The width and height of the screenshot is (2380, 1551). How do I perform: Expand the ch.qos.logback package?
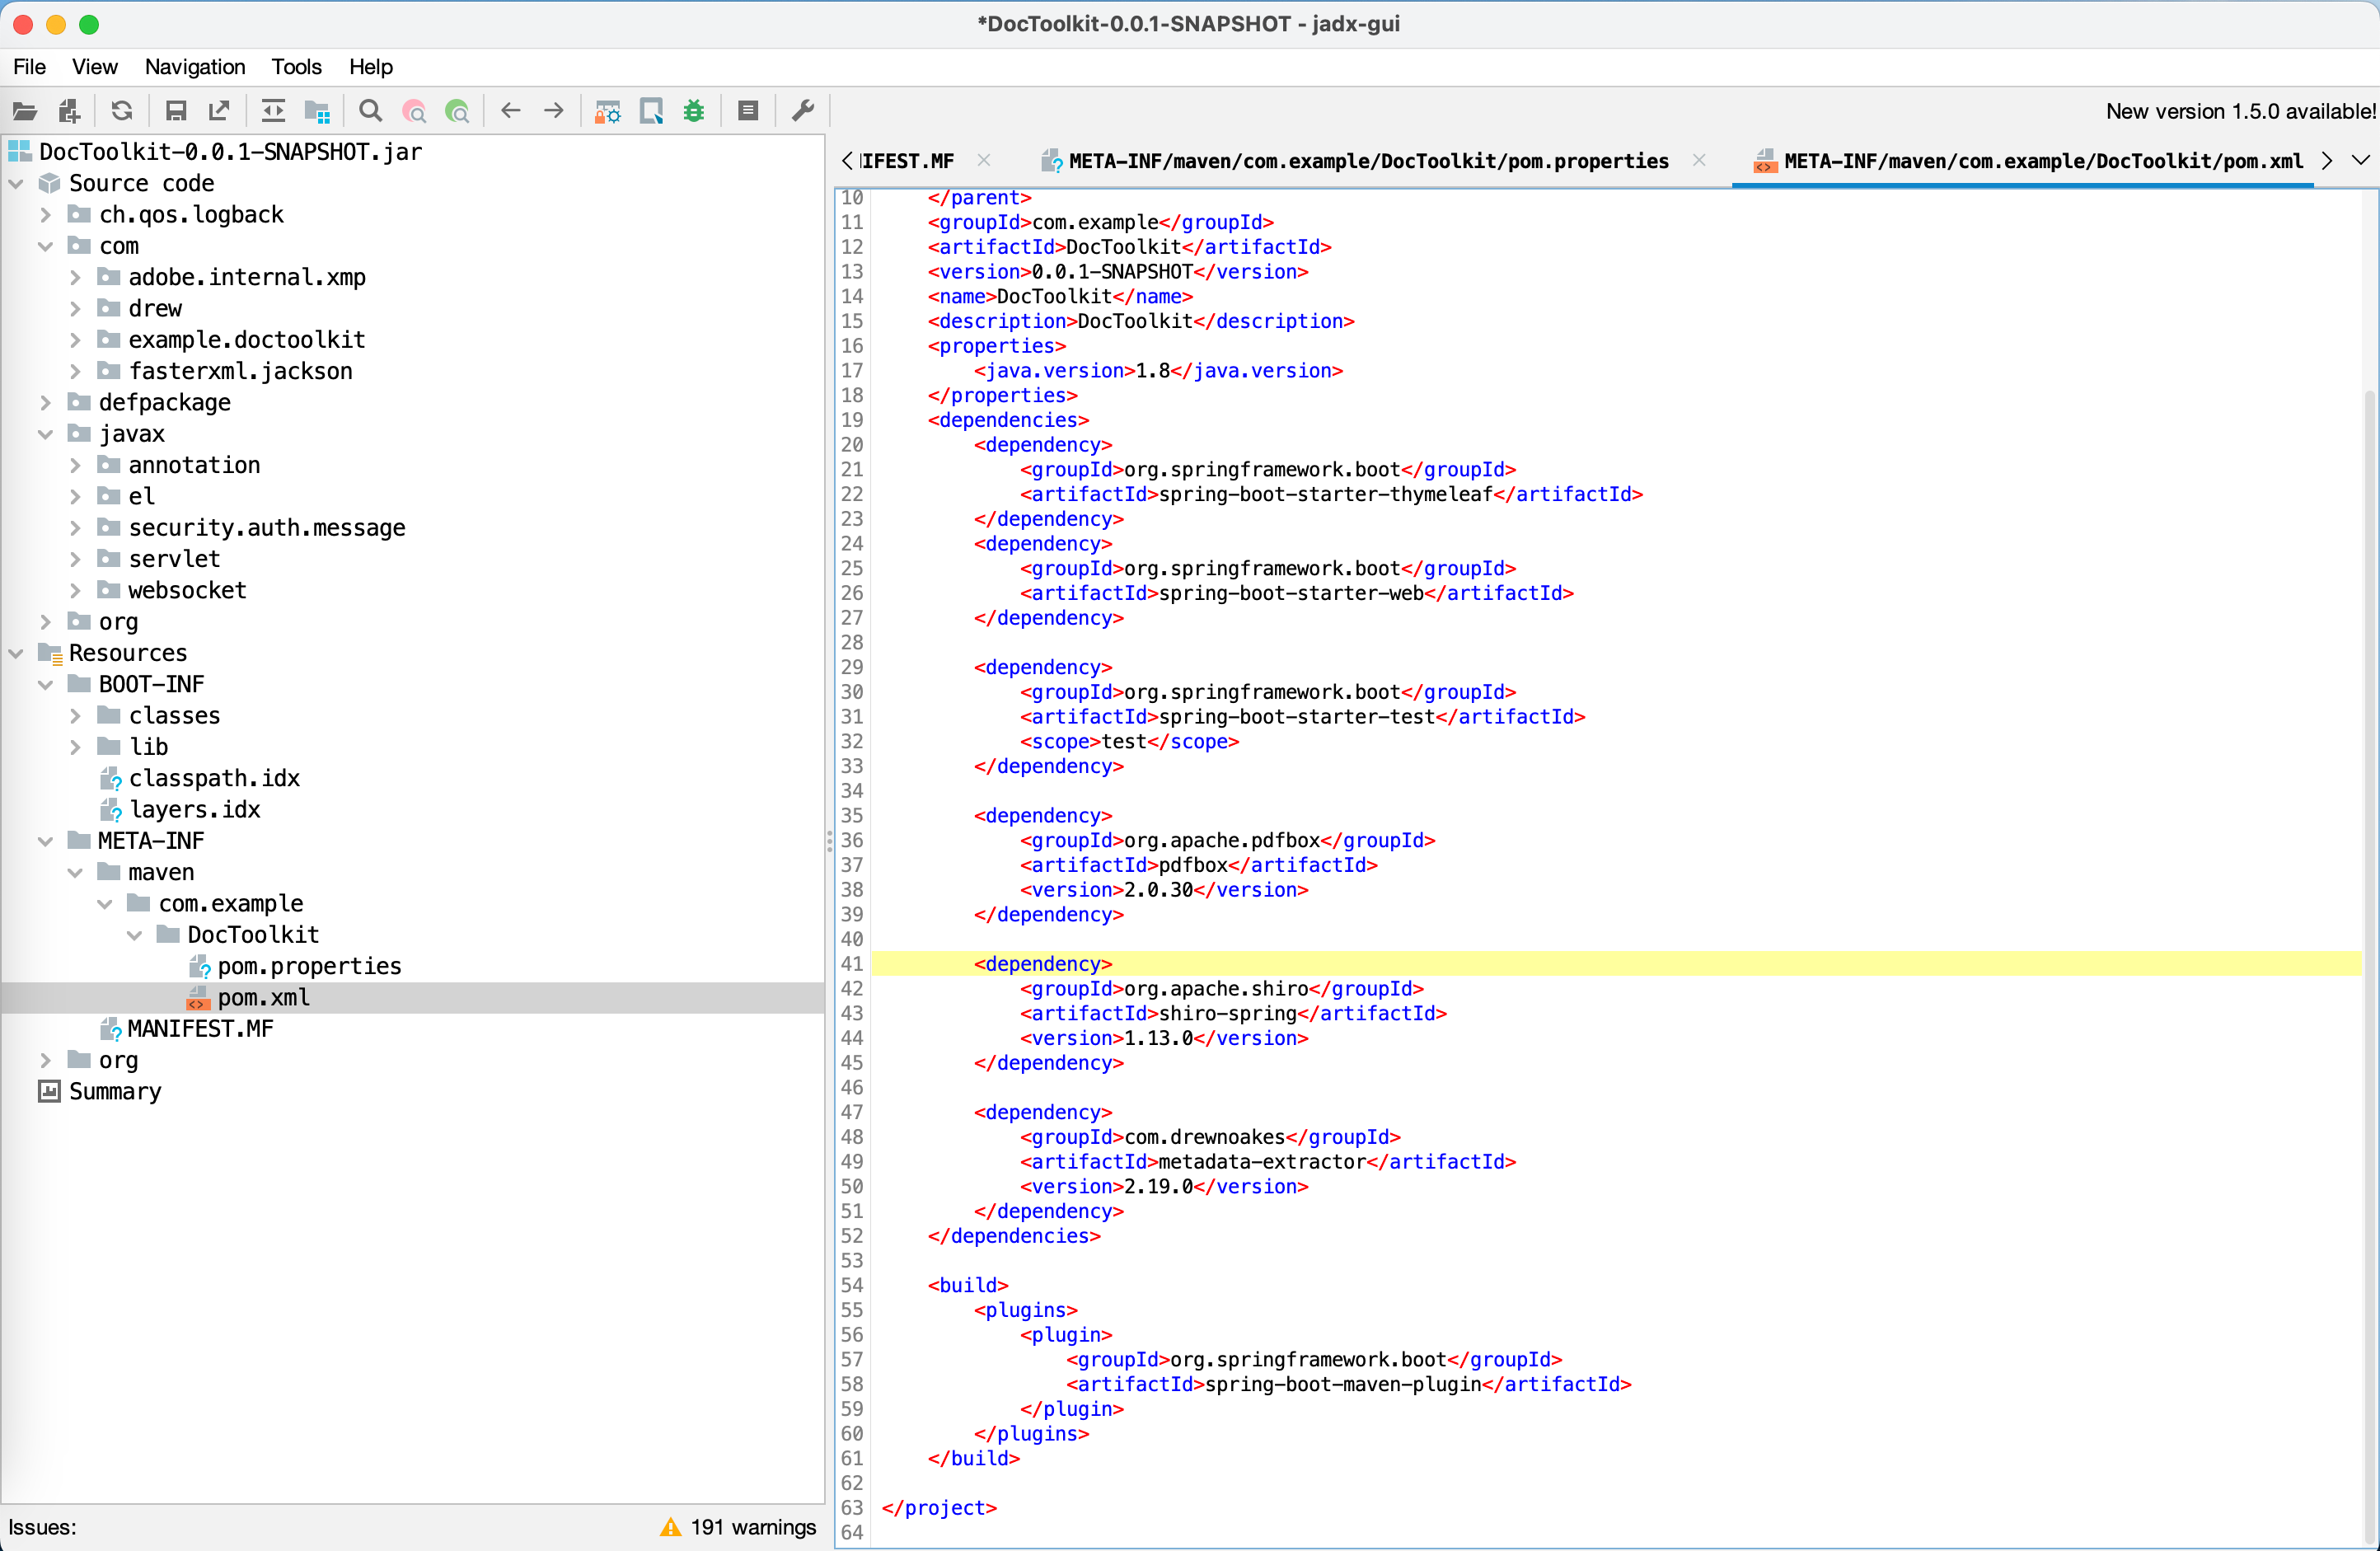(x=45, y=215)
